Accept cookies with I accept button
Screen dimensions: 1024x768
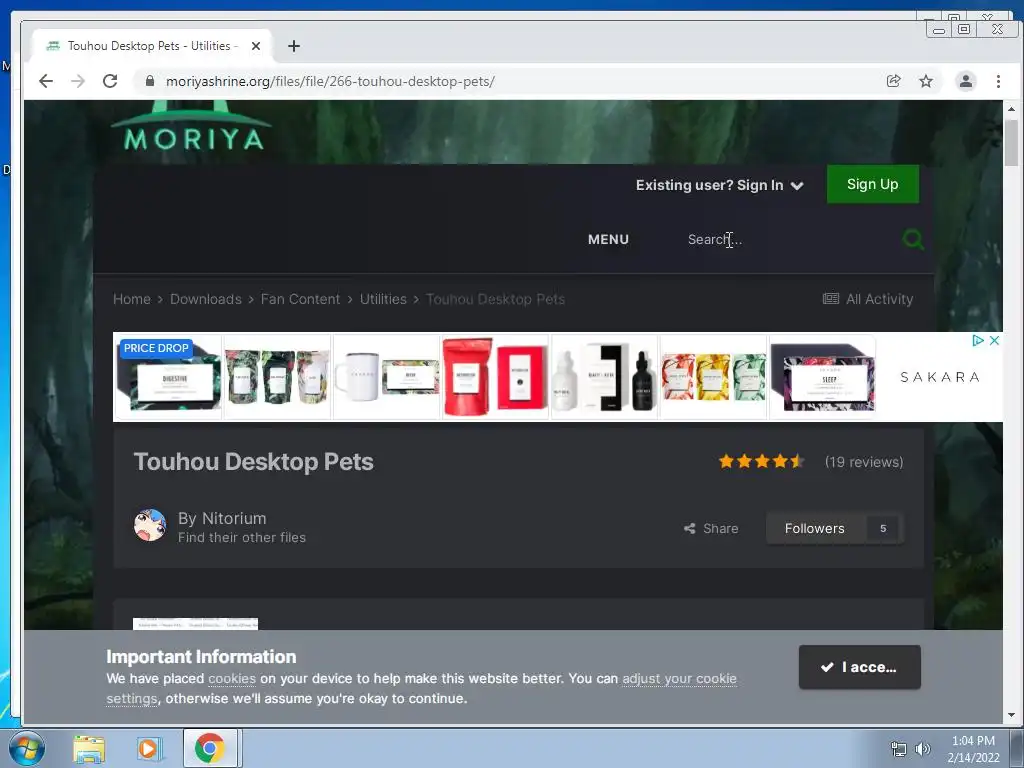[x=859, y=667]
